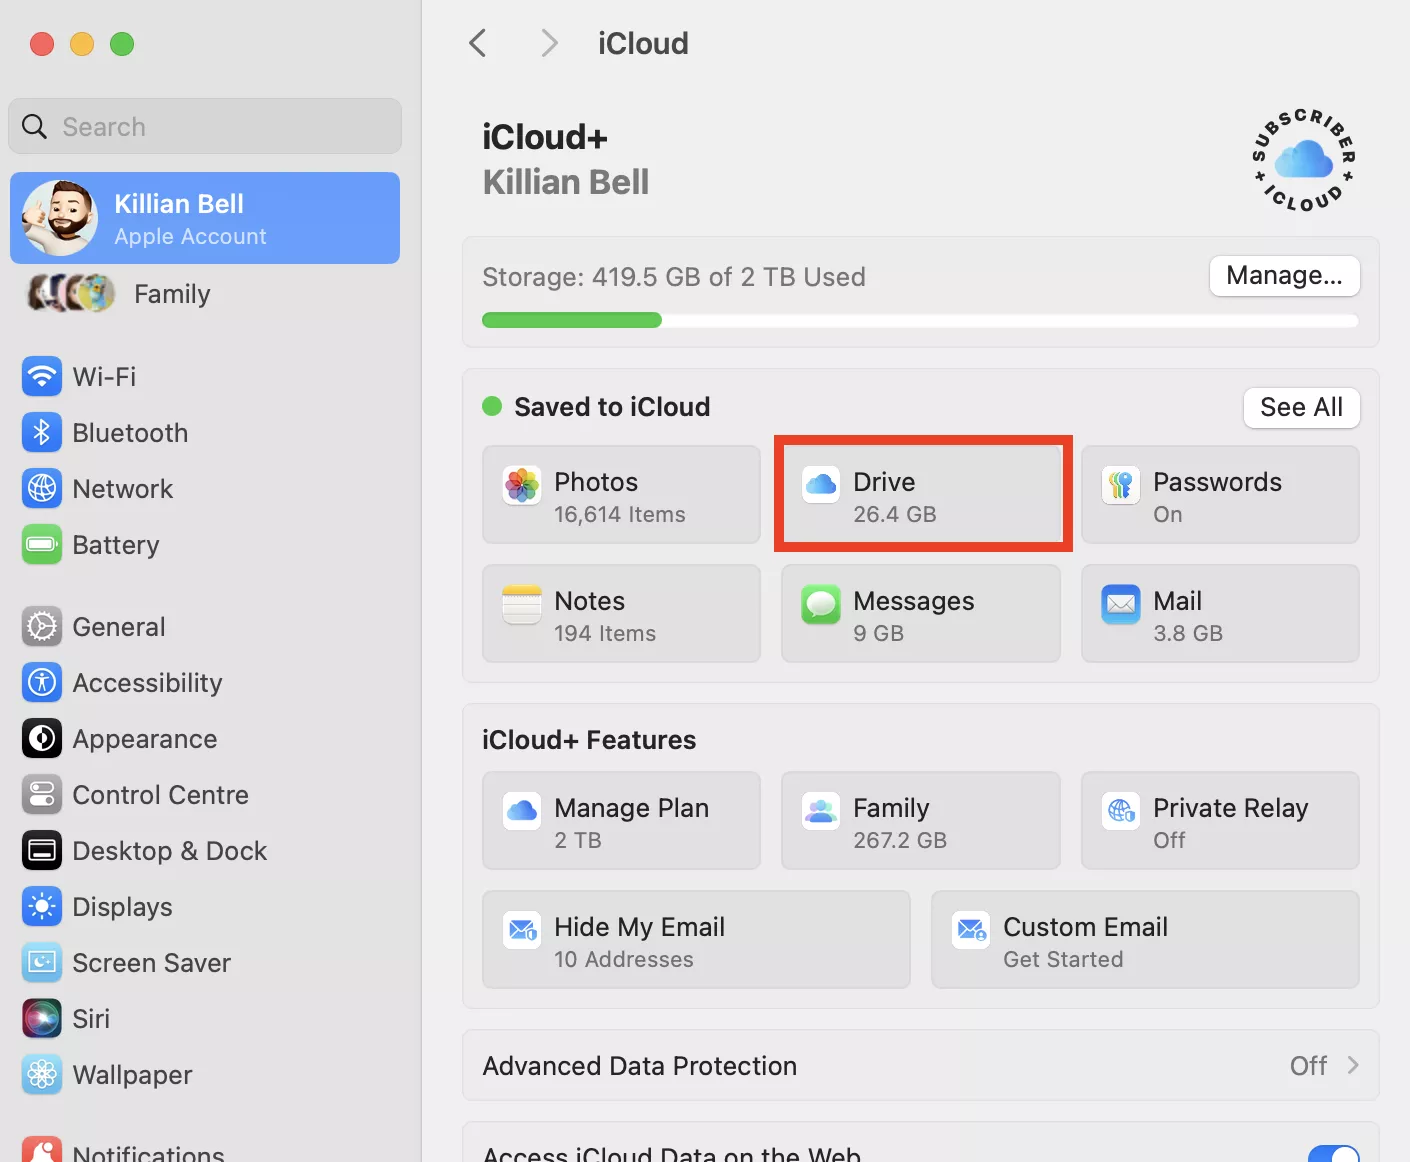The width and height of the screenshot is (1410, 1162).
Task: Open the Passwords tile
Action: coord(1219,496)
